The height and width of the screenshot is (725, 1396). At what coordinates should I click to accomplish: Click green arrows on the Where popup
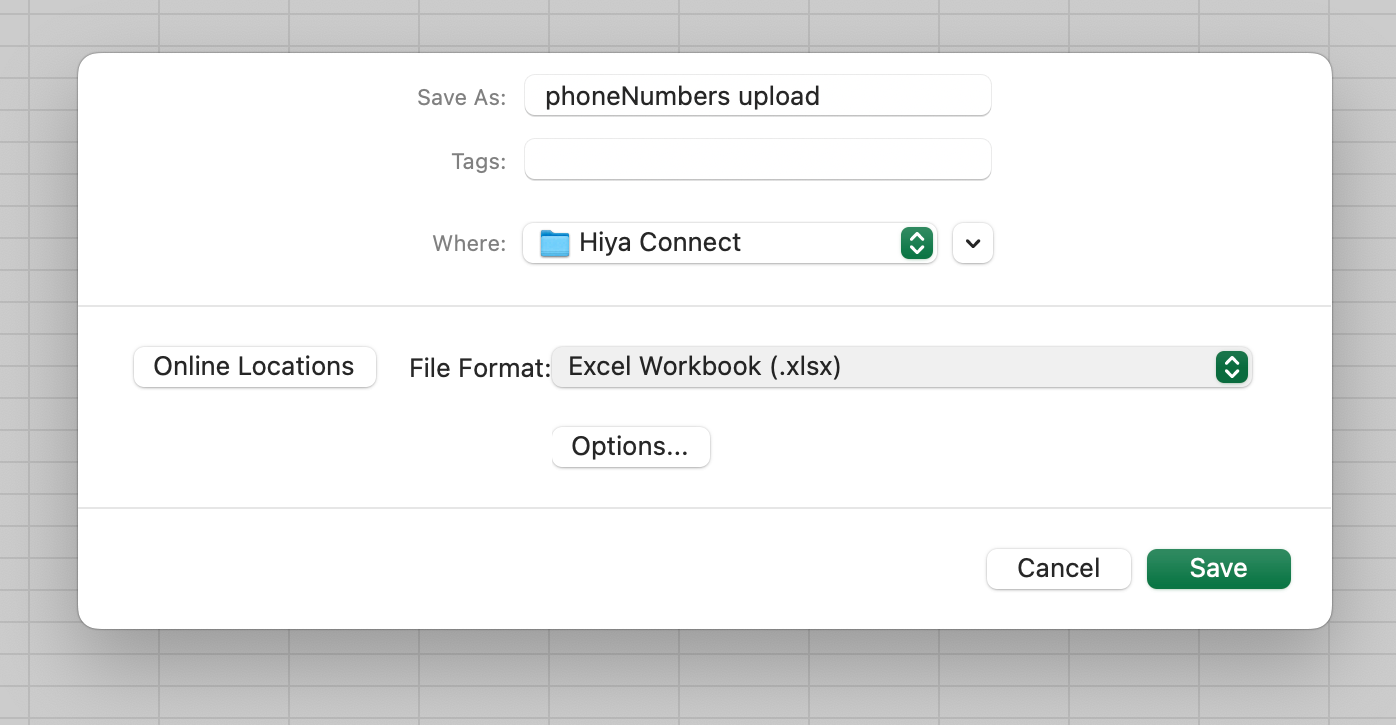pos(917,243)
